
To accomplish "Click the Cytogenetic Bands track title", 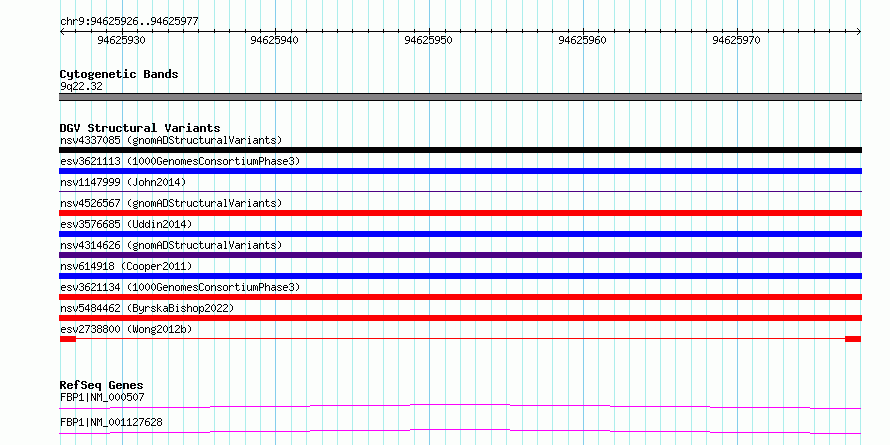I will point(119,74).
